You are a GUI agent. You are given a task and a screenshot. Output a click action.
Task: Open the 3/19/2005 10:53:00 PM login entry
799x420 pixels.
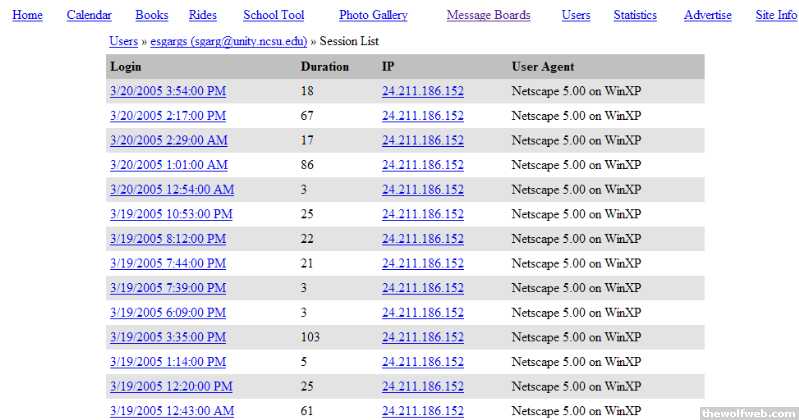coord(171,214)
